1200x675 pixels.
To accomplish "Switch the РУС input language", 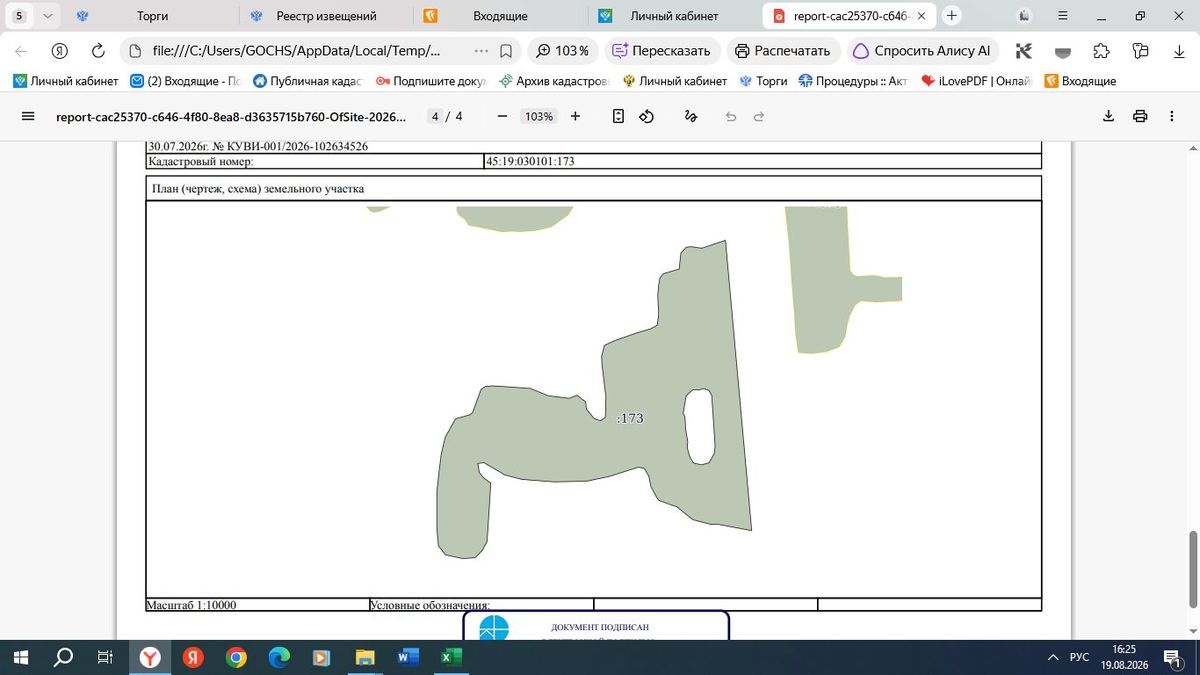I will [1080, 657].
